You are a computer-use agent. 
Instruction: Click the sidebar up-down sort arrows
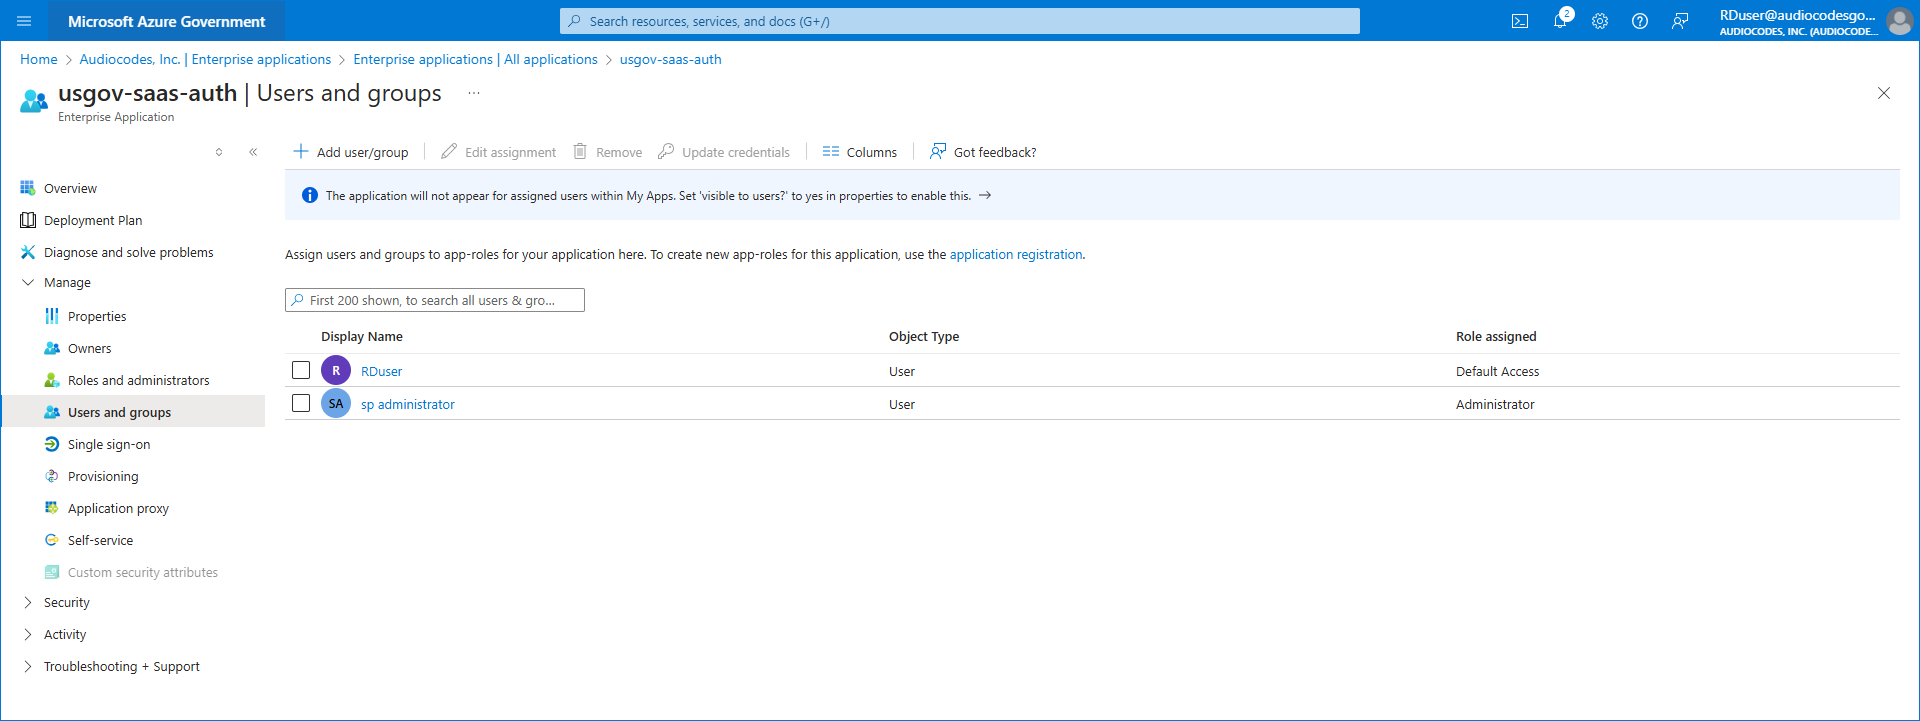[x=219, y=152]
